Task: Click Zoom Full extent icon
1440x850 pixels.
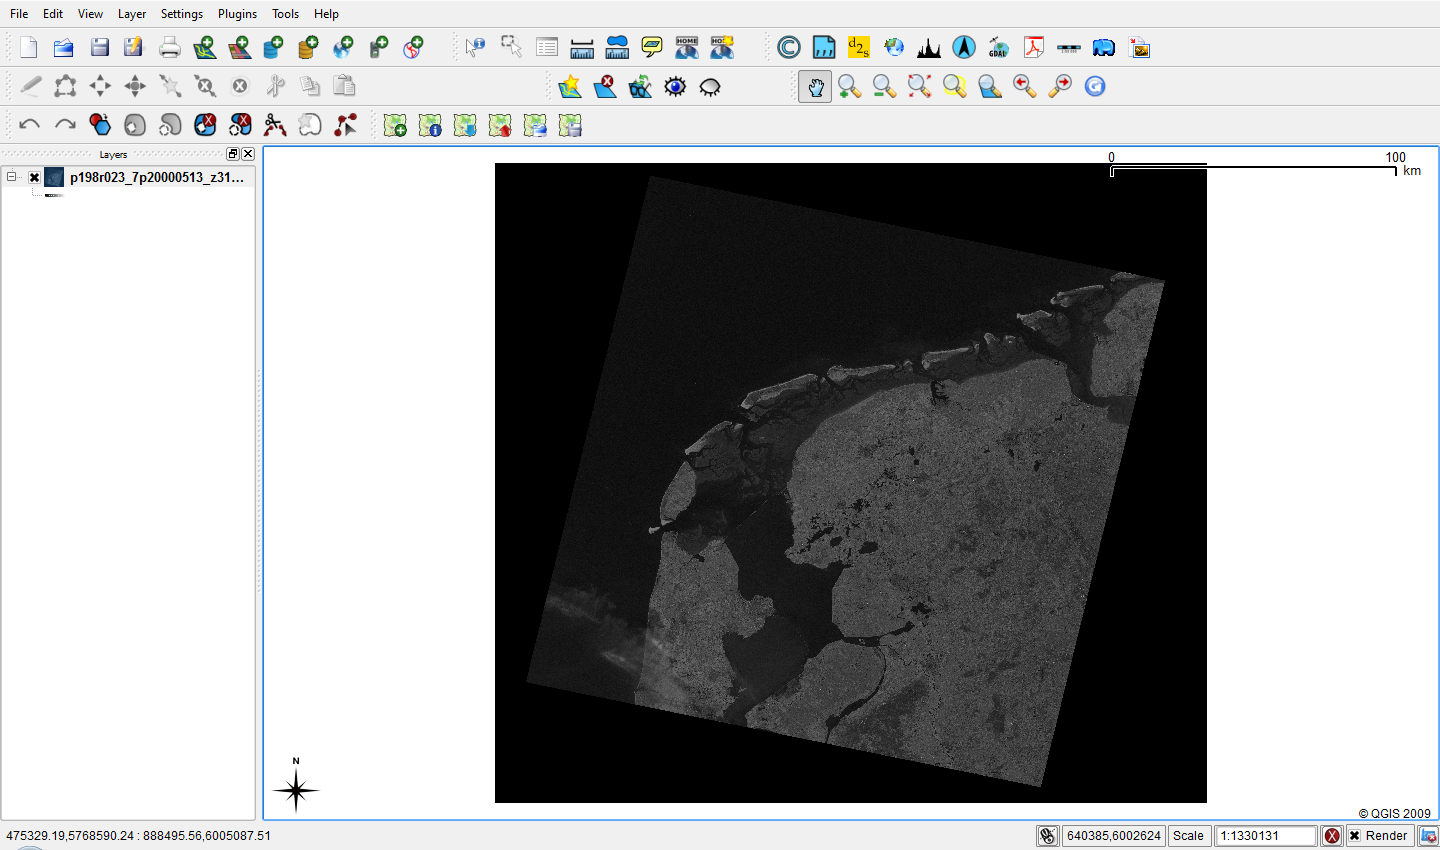Action: 920,87
